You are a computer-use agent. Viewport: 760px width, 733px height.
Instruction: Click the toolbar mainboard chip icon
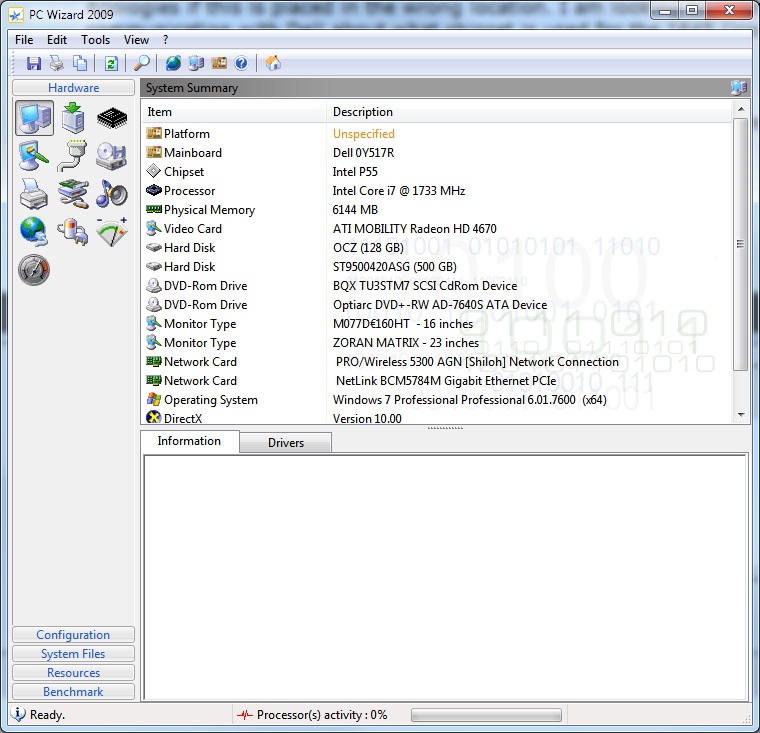(x=219, y=63)
